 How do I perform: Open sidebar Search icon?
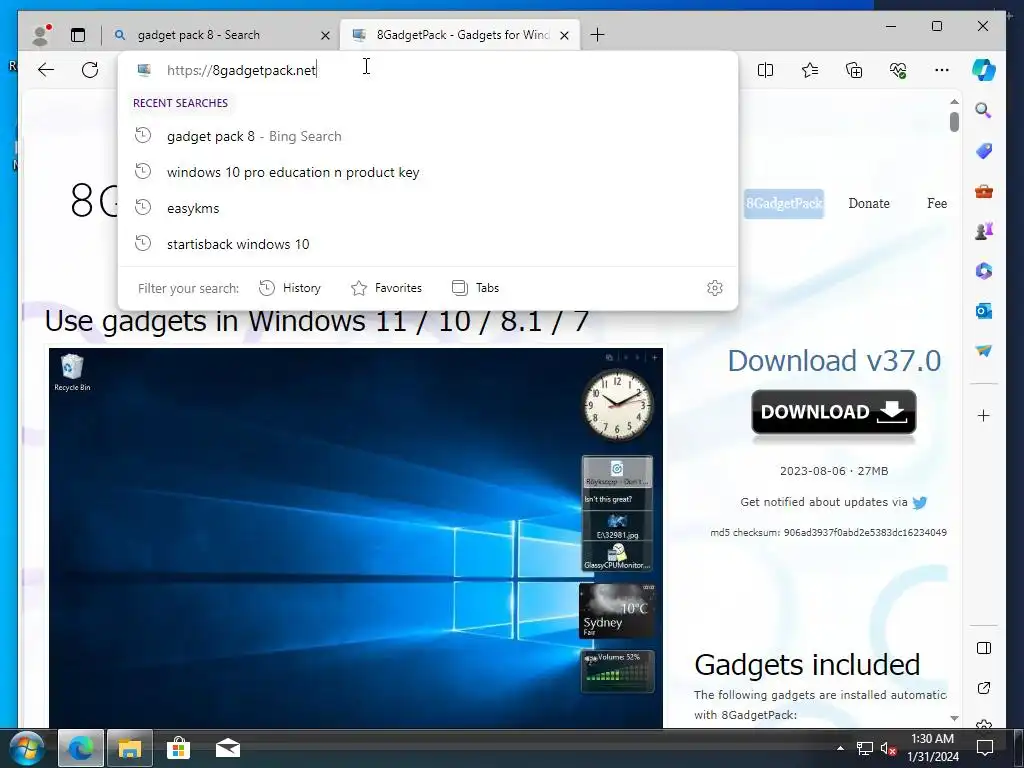point(984,110)
